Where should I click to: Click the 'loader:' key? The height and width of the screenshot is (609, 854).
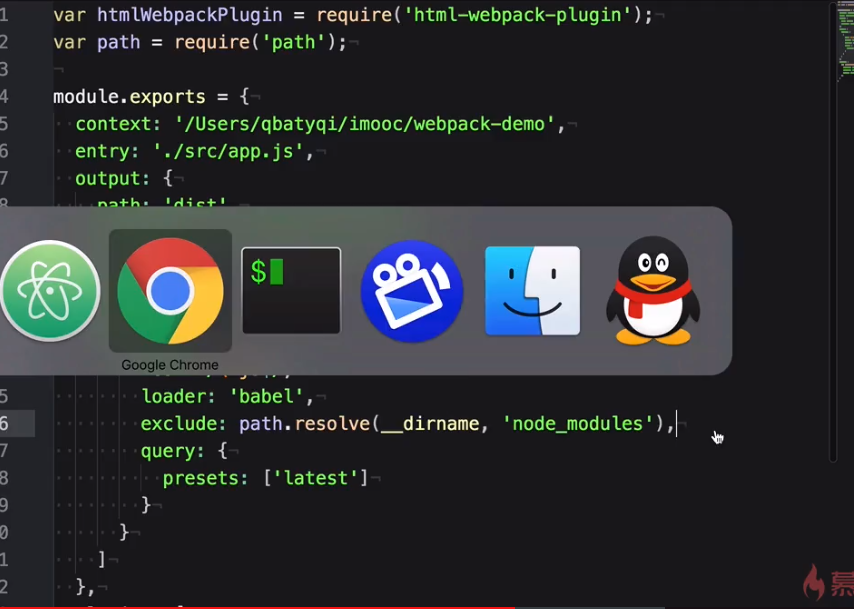click(178, 396)
